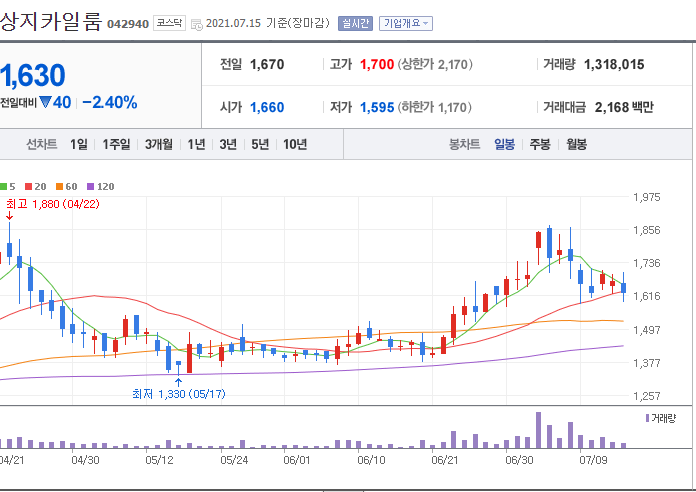Viewport: 696px width, 492px height.
Task: Click the red 20-day moving average swatch
Action: point(28,187)
